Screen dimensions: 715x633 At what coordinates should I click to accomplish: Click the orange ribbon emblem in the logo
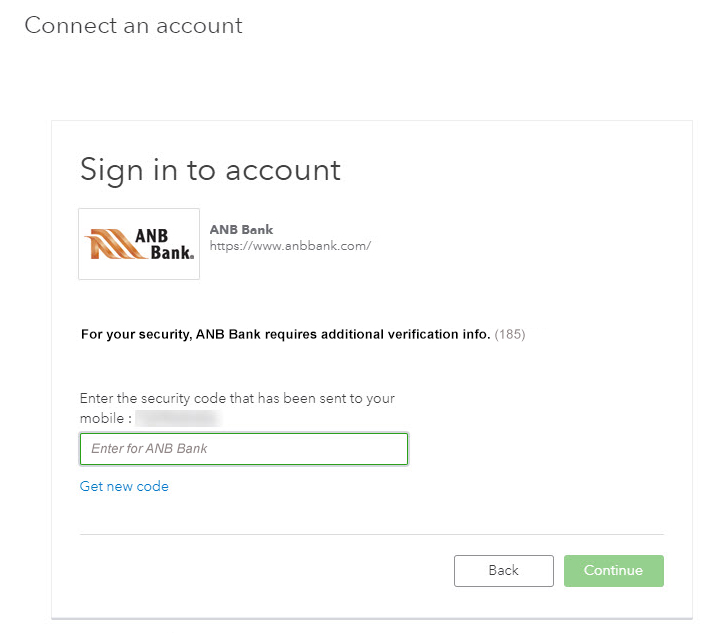109,246
